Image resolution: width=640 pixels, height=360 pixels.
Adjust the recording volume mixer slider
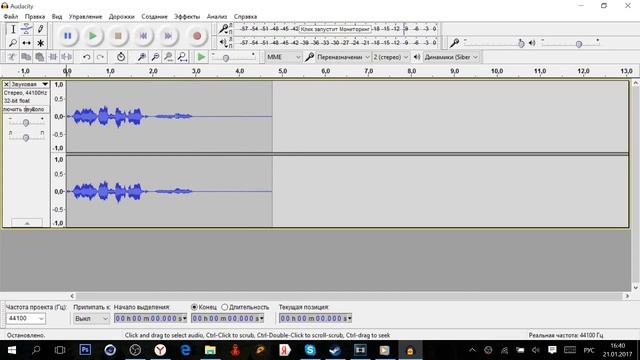[x=493, y=43]
